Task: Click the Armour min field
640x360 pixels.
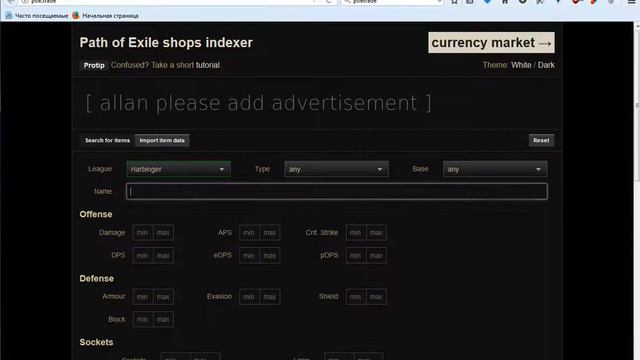Action: 143,297
